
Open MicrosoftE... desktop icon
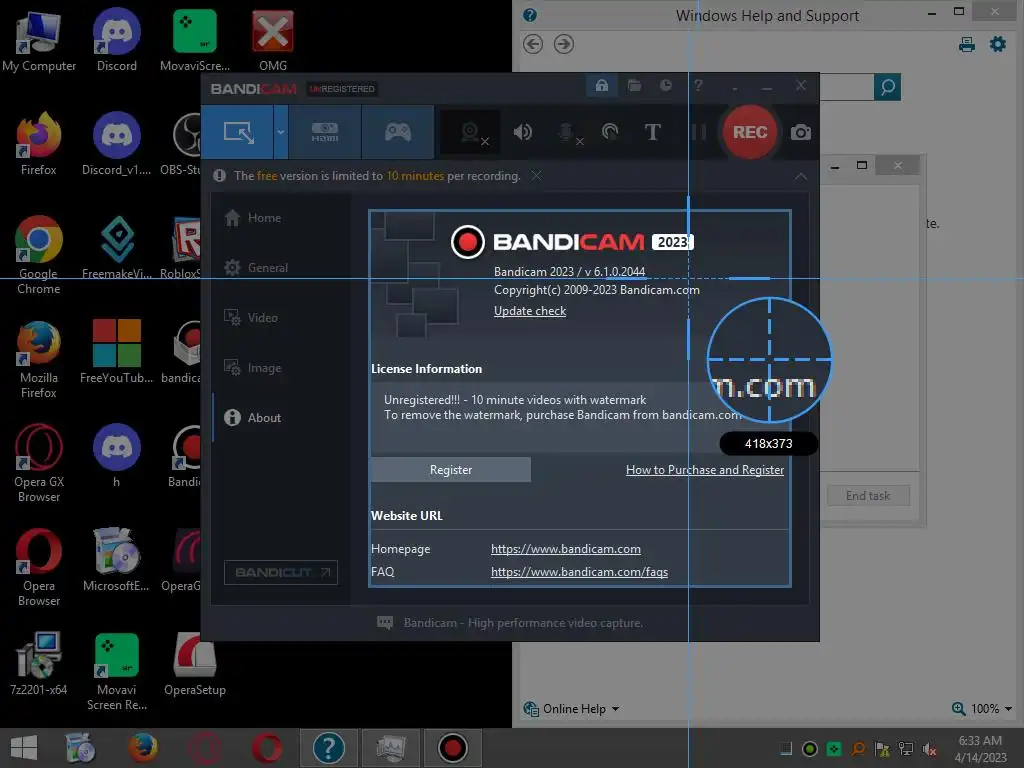click(117, 560)
